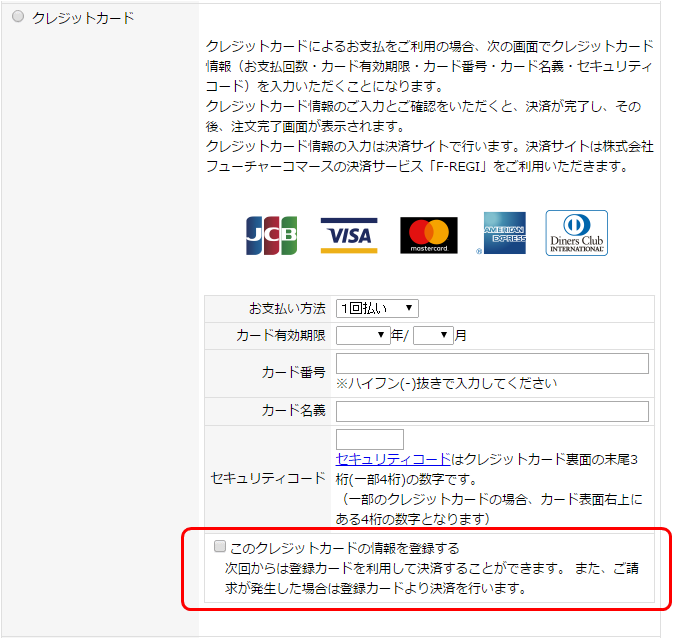Check このクレジットカードの情報を登録する checkbox
The height and width of the screenshot is (639, 676).
click(220, 547)
